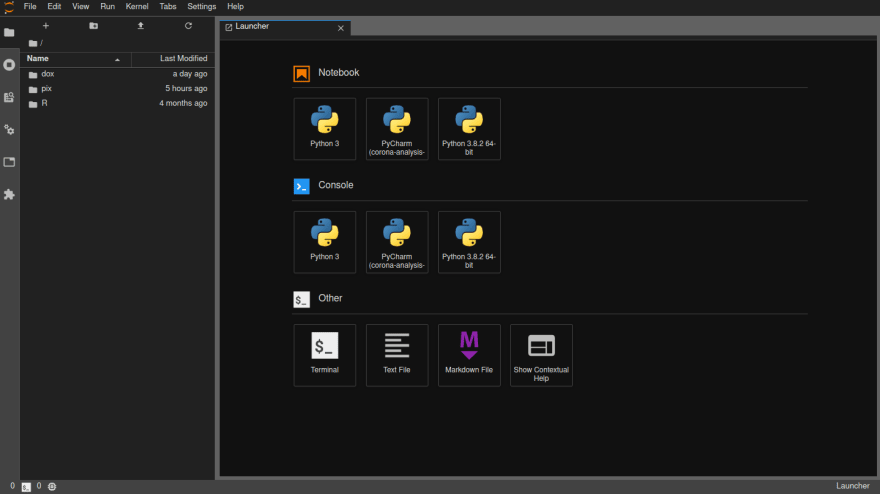This screenshot has height=494, width=880.
Task: Select the pix folder
Action: (x=117, y=89)
